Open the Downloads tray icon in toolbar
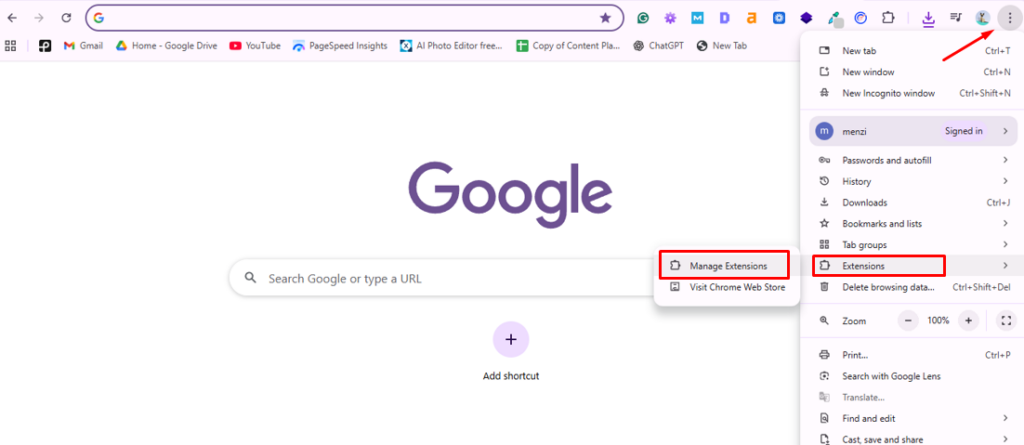Image resolution: width=1024 pixels, height=445 pixels. tap(929, 18)
